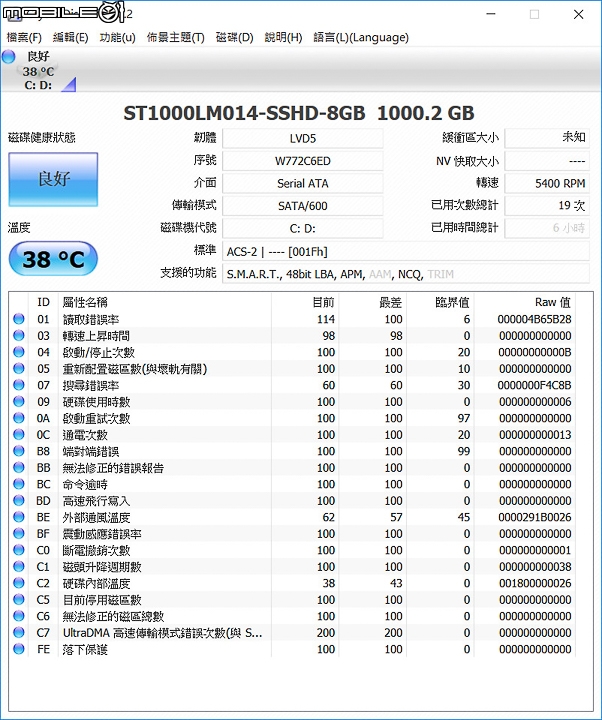Click status icon for attribute C0 斷電撤銷次數
This screenshot has height=720, width=602.
tap(19, 550)
